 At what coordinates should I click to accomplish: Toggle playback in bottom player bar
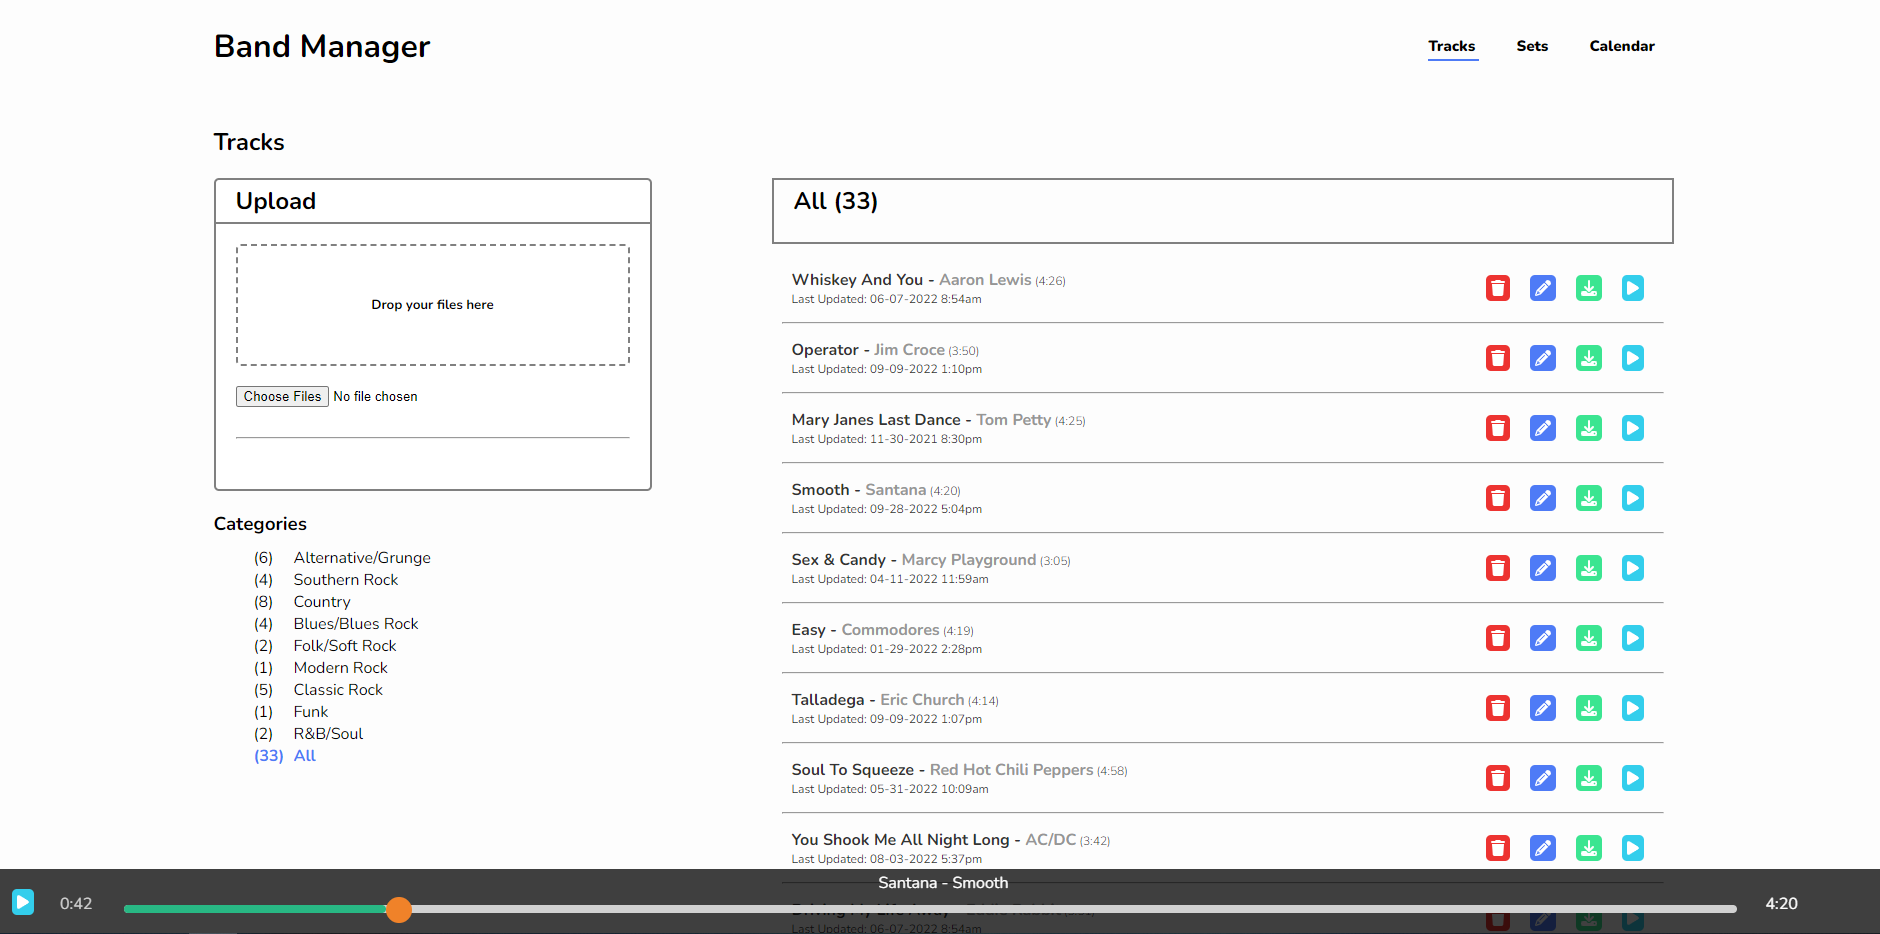(23, 902)
